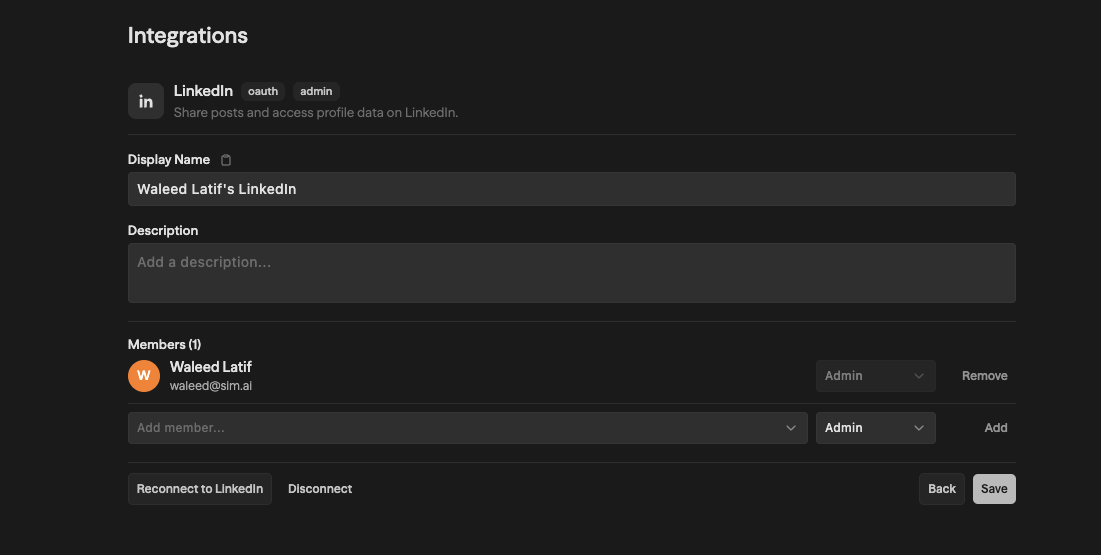Click Waleed Latif's orange avatar
1101x555 pixels.
[x=144, y=376]
